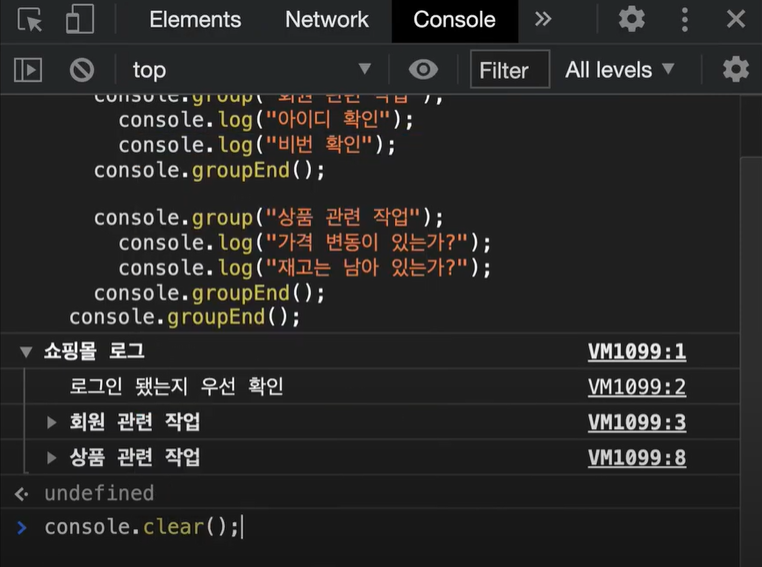Switch to the Network tab
Screen dimensions: 762x567
point(327,20)
